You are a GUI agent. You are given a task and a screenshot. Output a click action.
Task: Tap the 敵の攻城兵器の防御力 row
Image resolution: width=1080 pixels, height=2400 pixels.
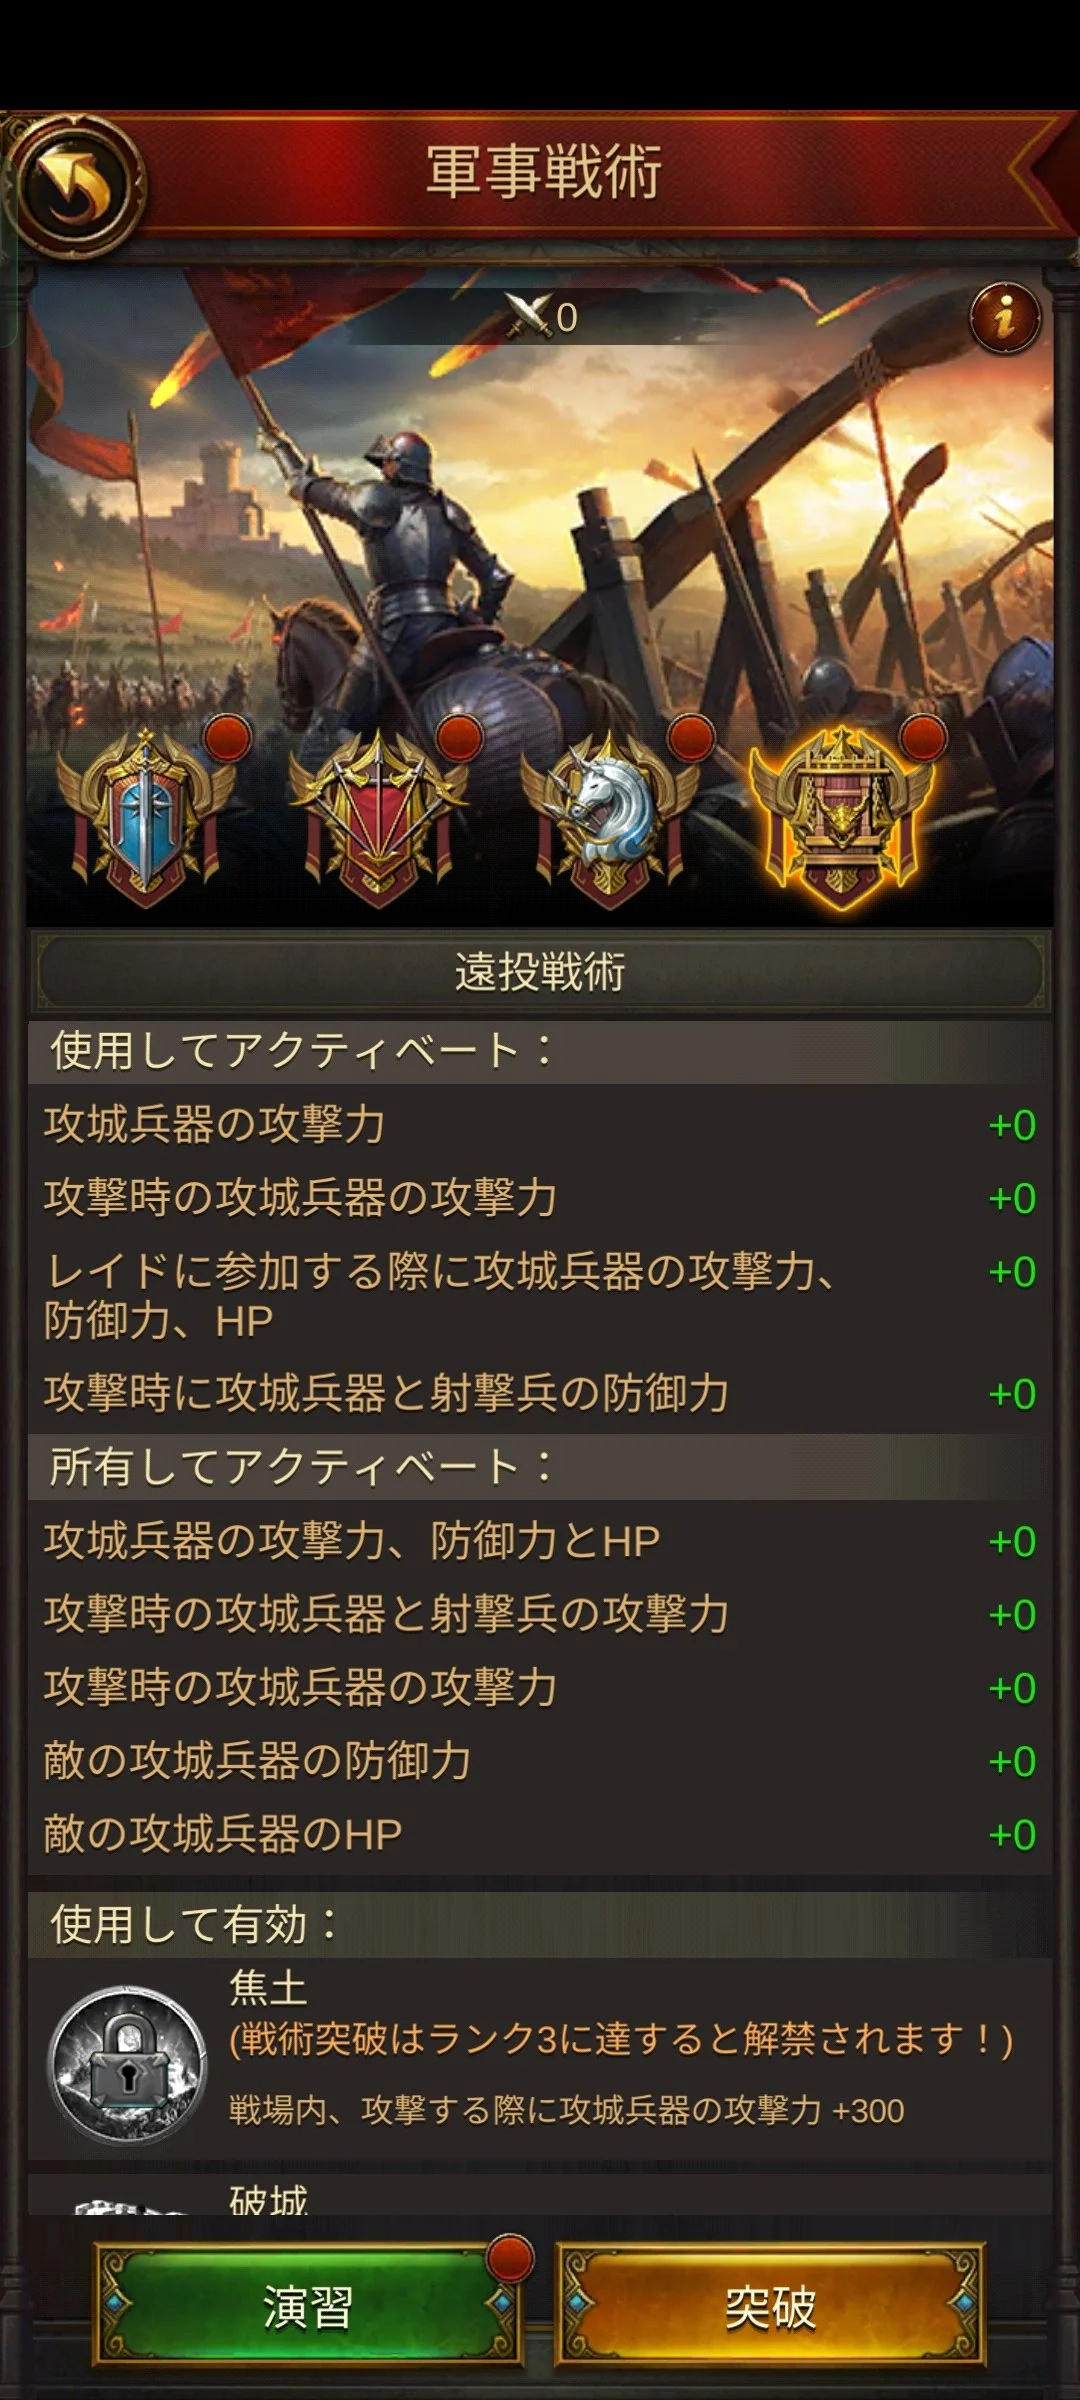(540, 1761)
